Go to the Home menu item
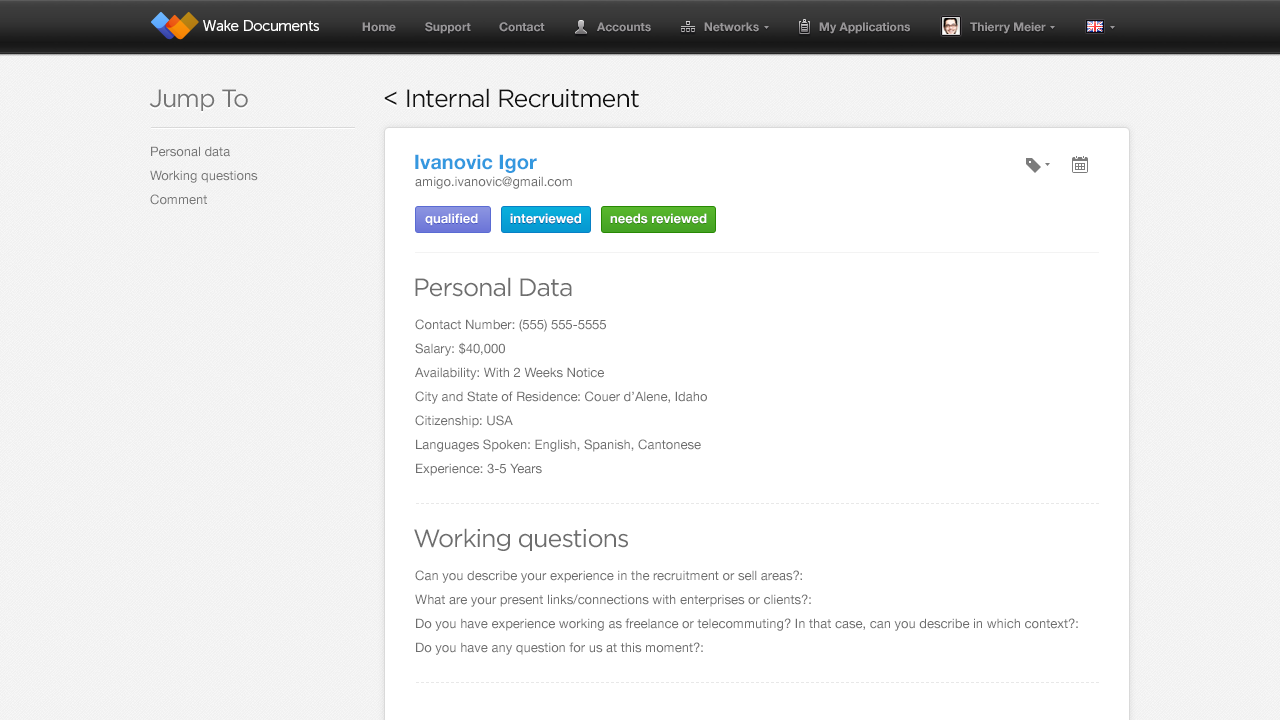This screenshot has height=720, width=1280. coord(379,27)
